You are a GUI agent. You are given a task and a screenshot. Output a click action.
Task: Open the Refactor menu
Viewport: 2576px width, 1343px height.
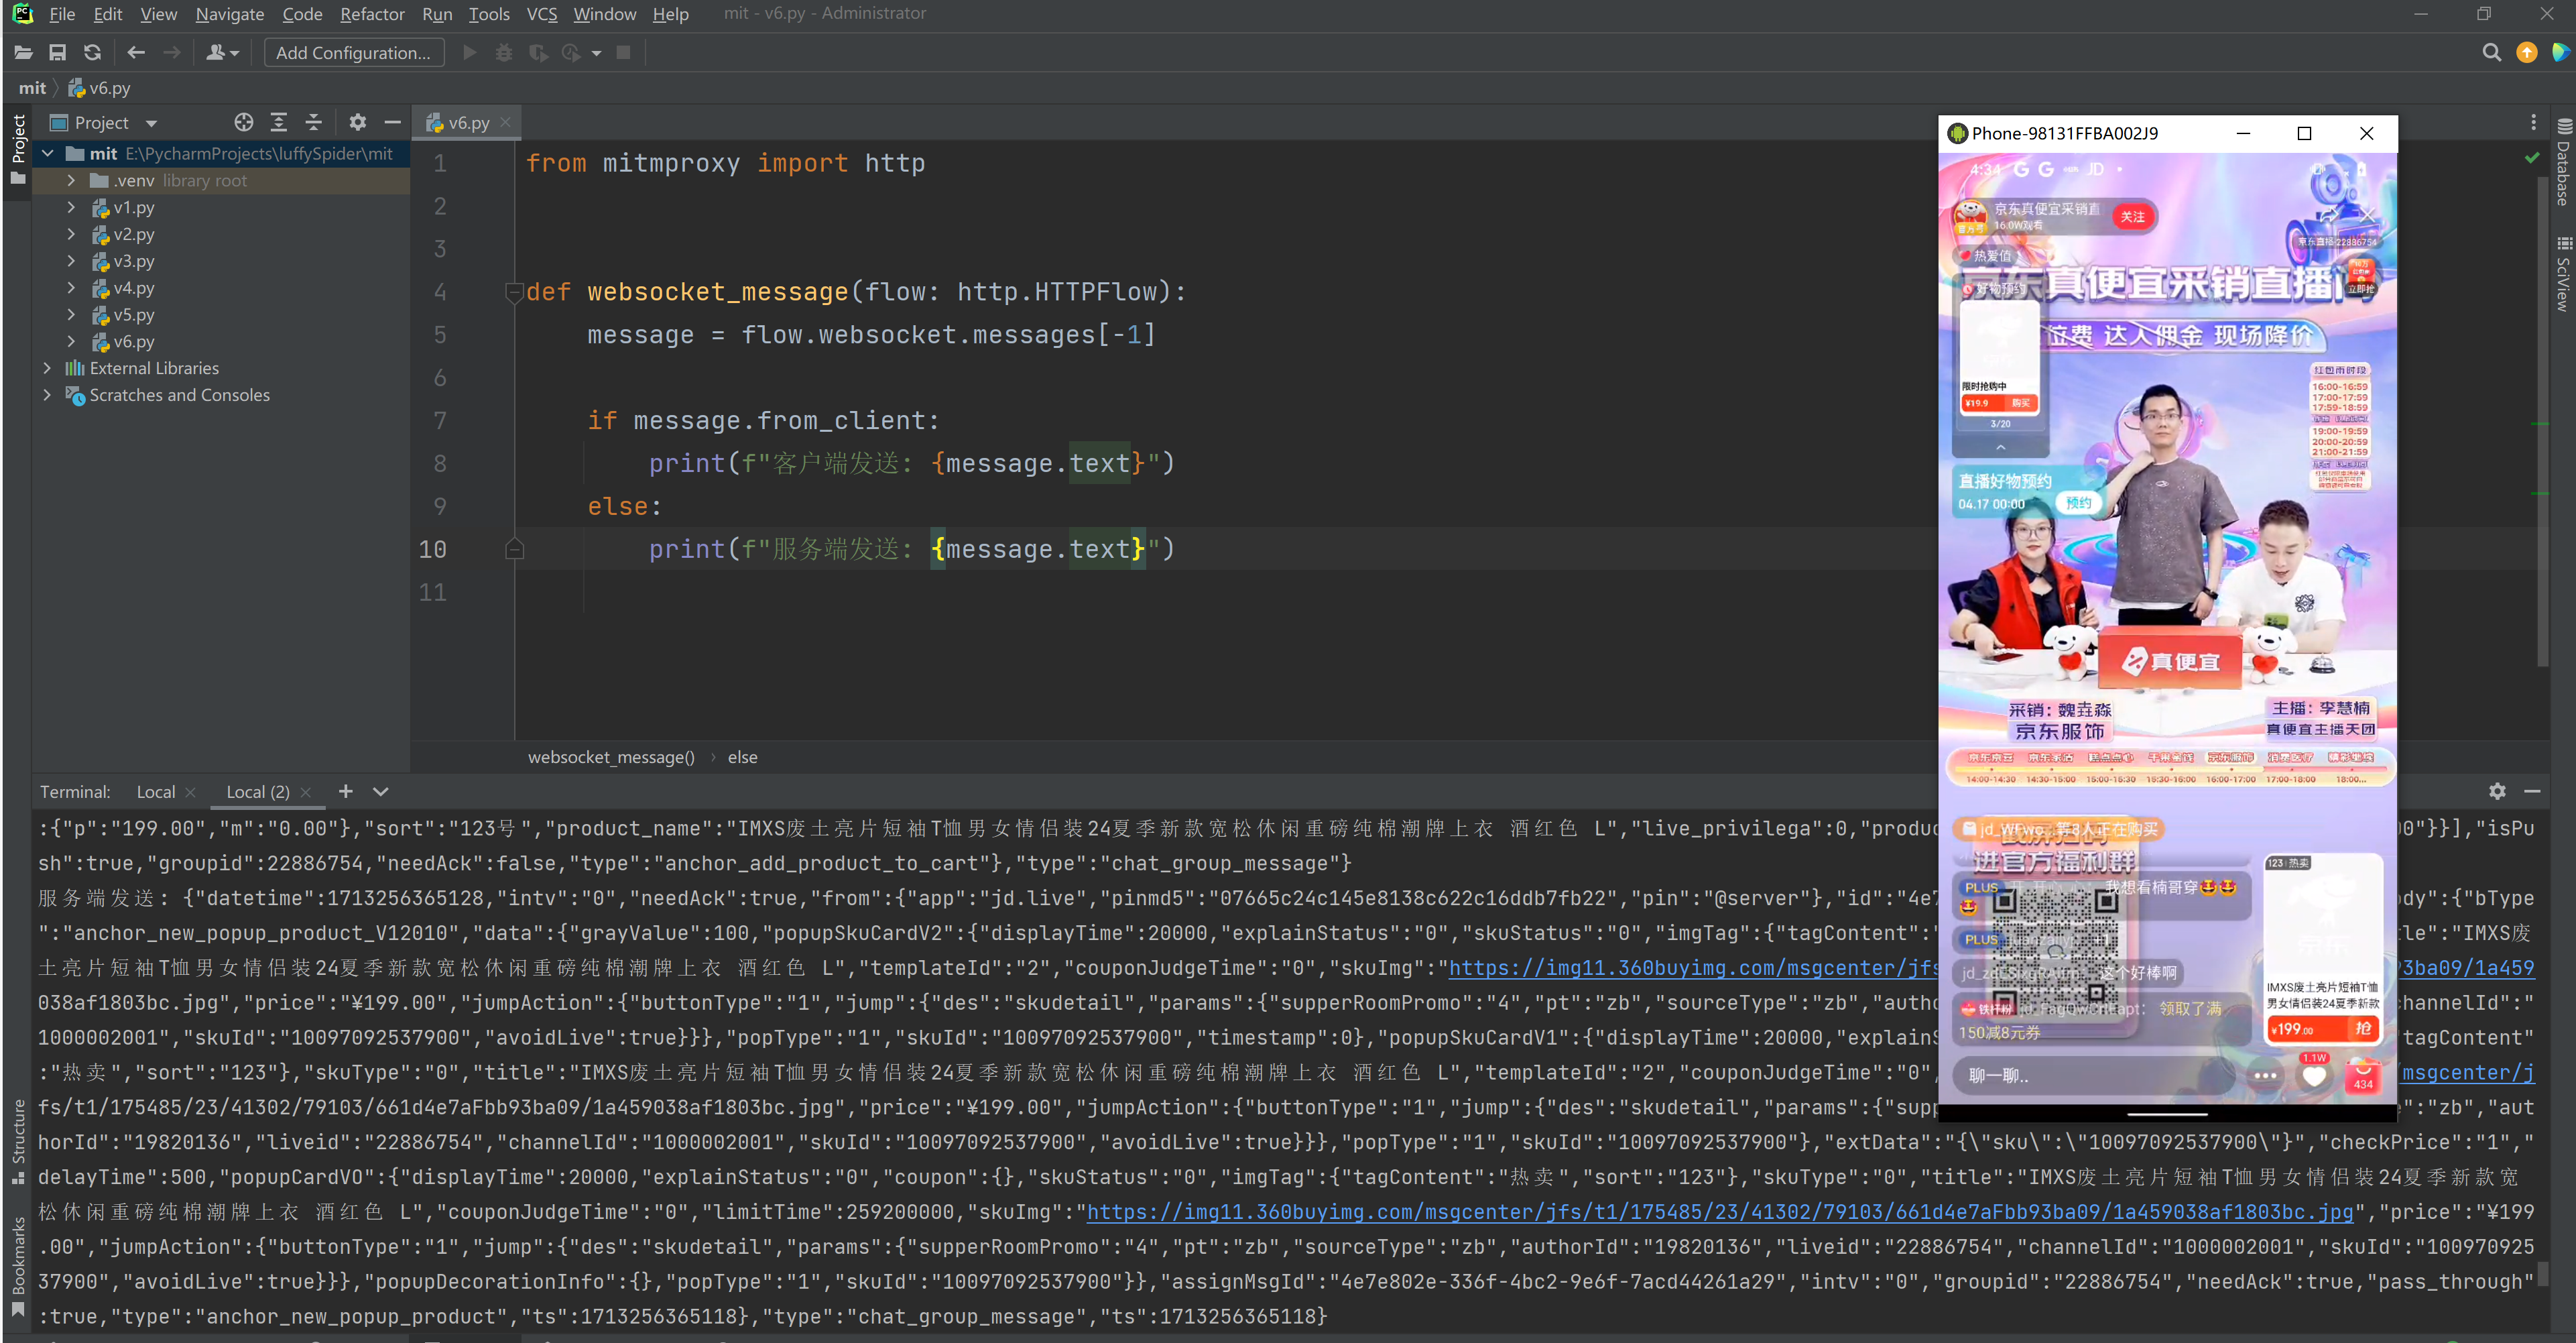pos(372,14)
